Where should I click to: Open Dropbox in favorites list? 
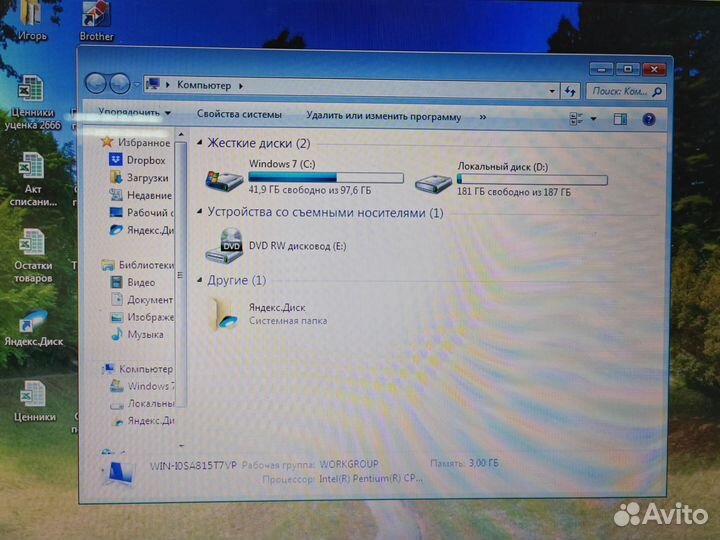(x=137, y=160)
